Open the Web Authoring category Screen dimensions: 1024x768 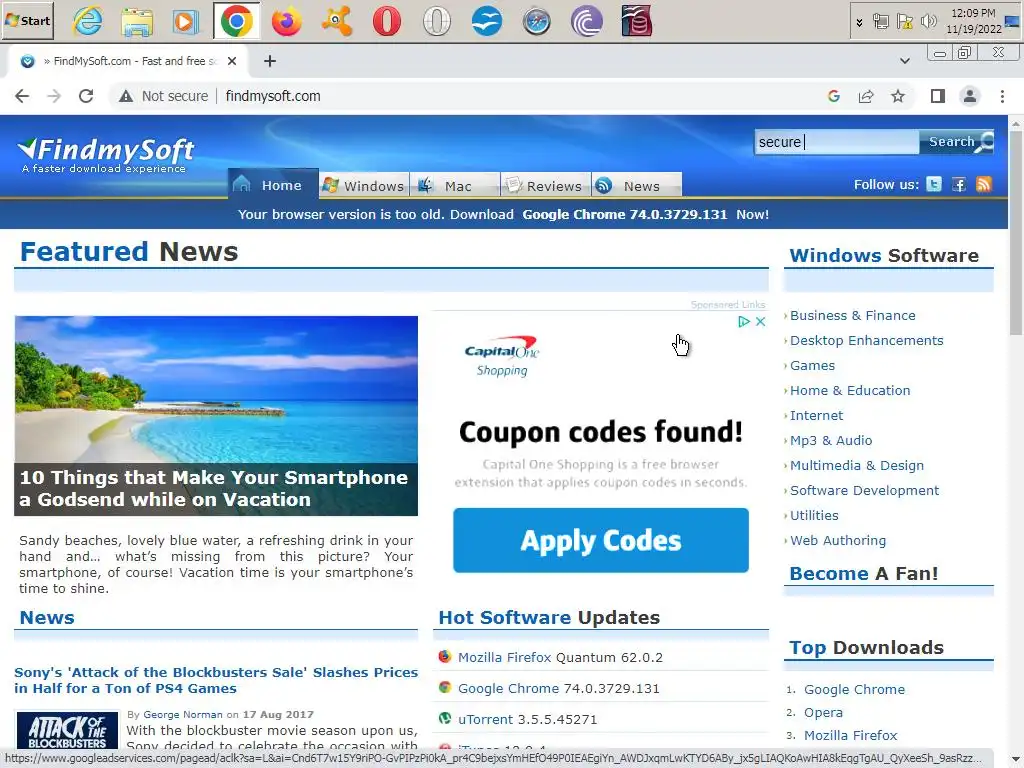838,541
